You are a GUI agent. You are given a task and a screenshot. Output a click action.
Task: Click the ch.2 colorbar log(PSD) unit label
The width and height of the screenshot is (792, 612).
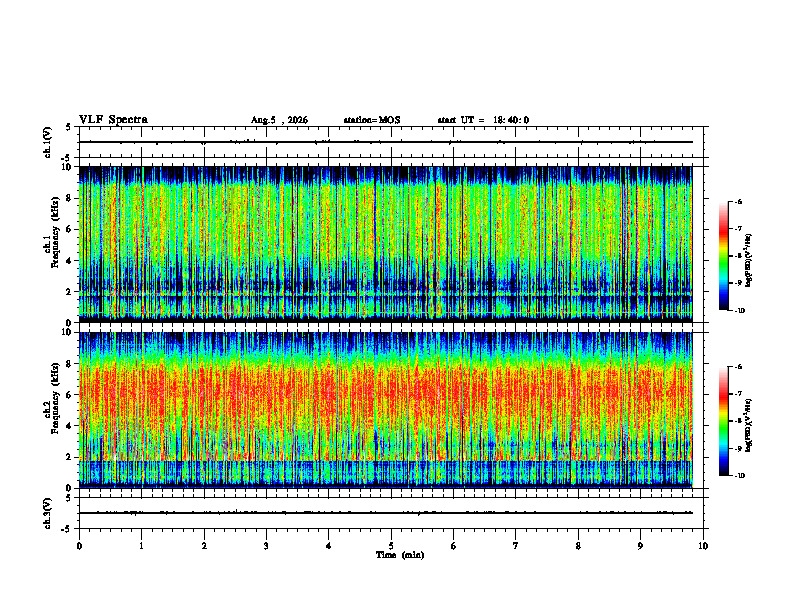tap(749, 424)
